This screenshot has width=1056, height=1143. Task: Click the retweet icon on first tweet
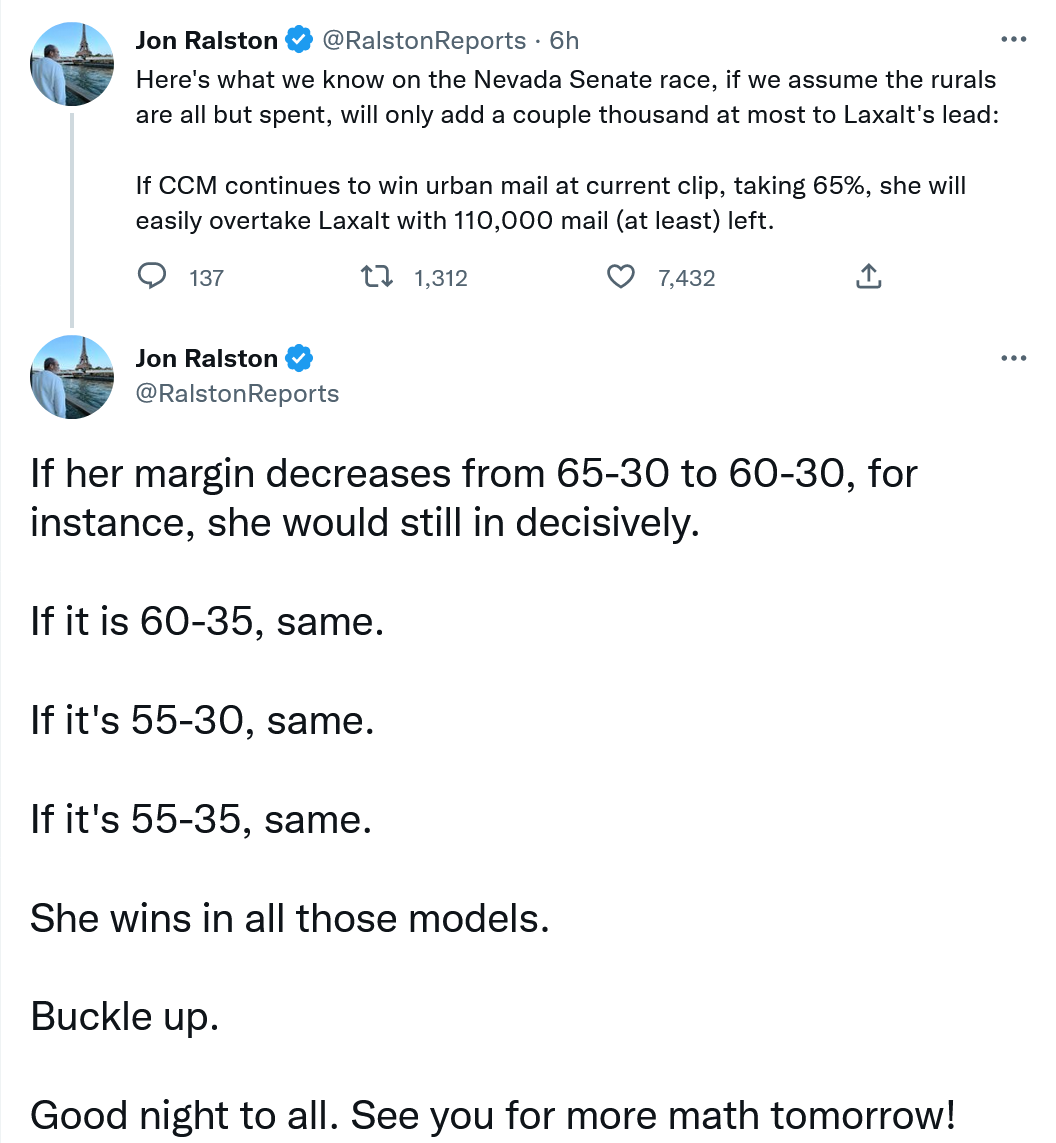377,277
